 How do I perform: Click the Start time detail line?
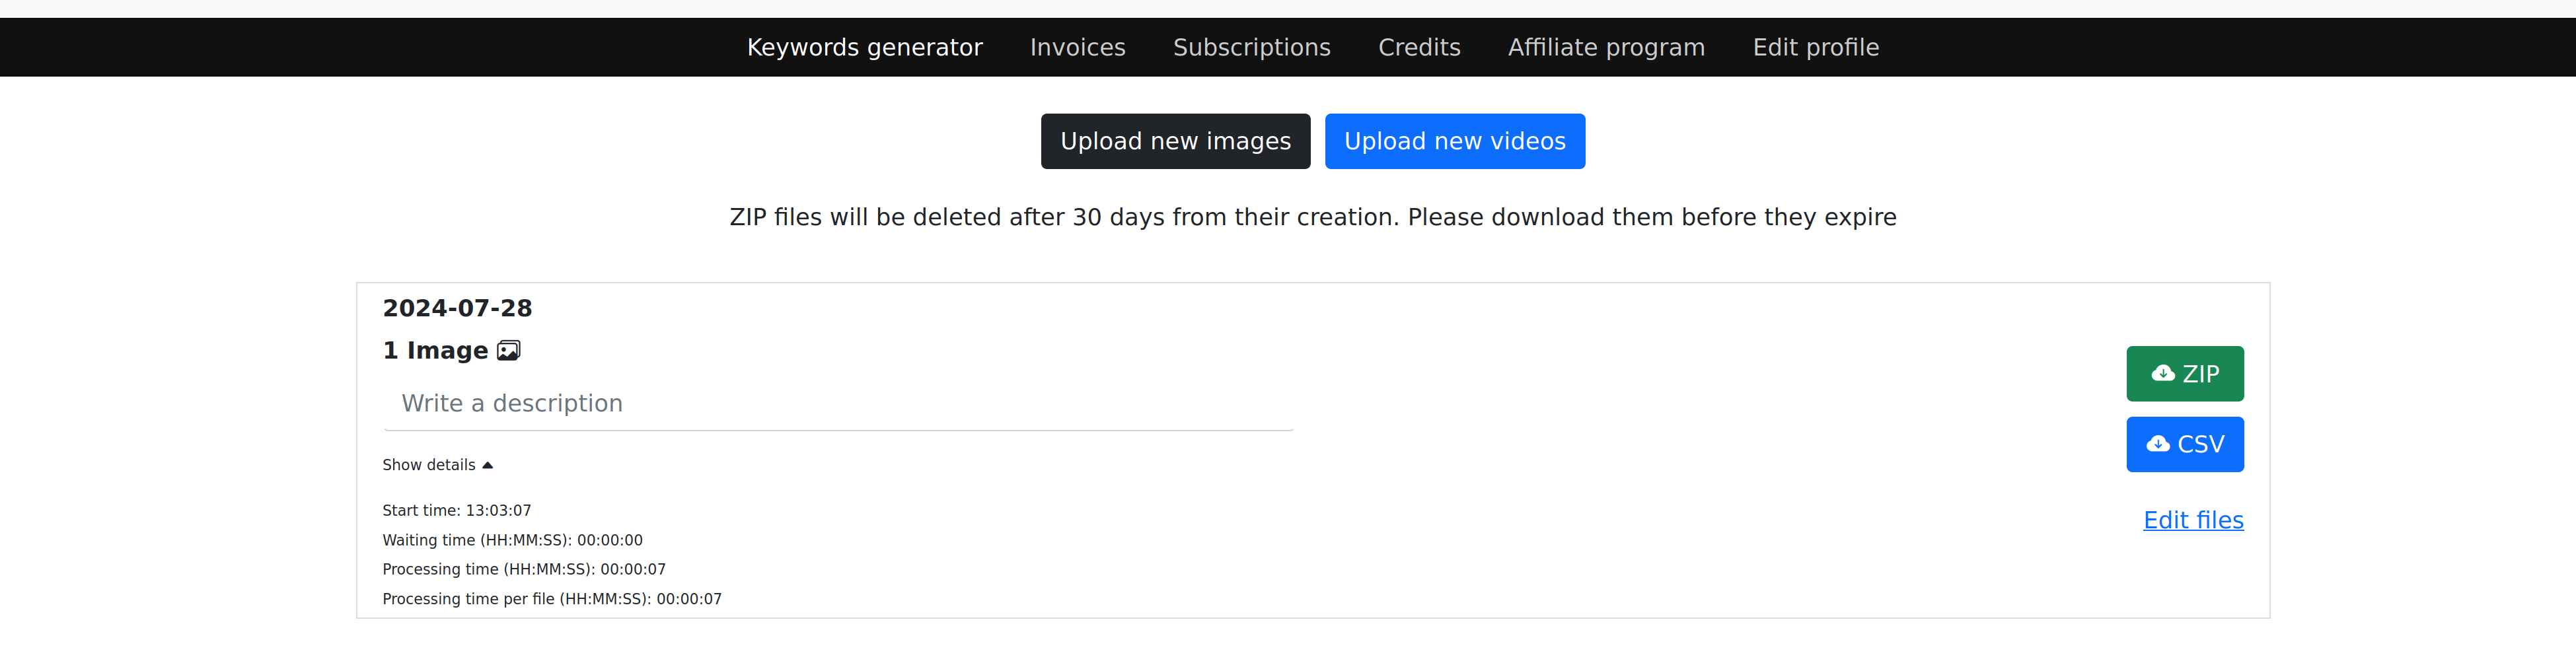[x=456, y=510]
